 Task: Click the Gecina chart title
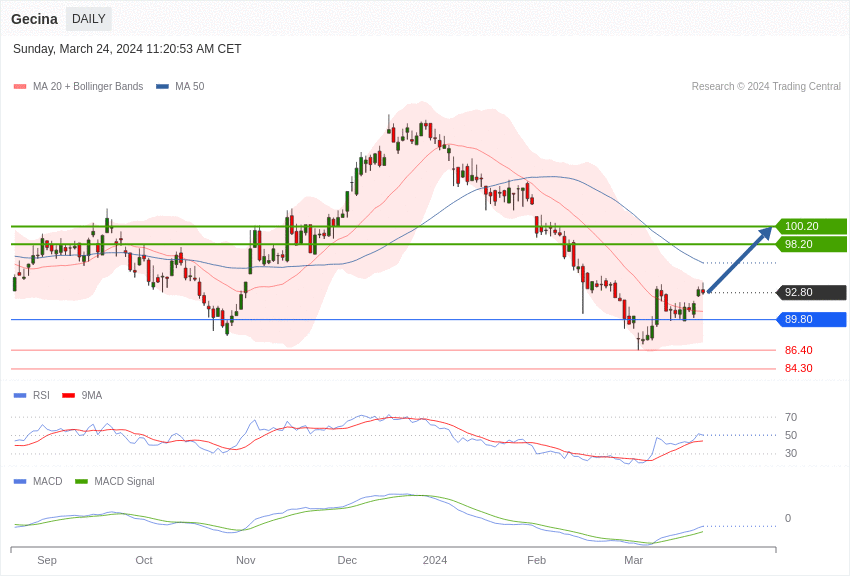(34, 19)
